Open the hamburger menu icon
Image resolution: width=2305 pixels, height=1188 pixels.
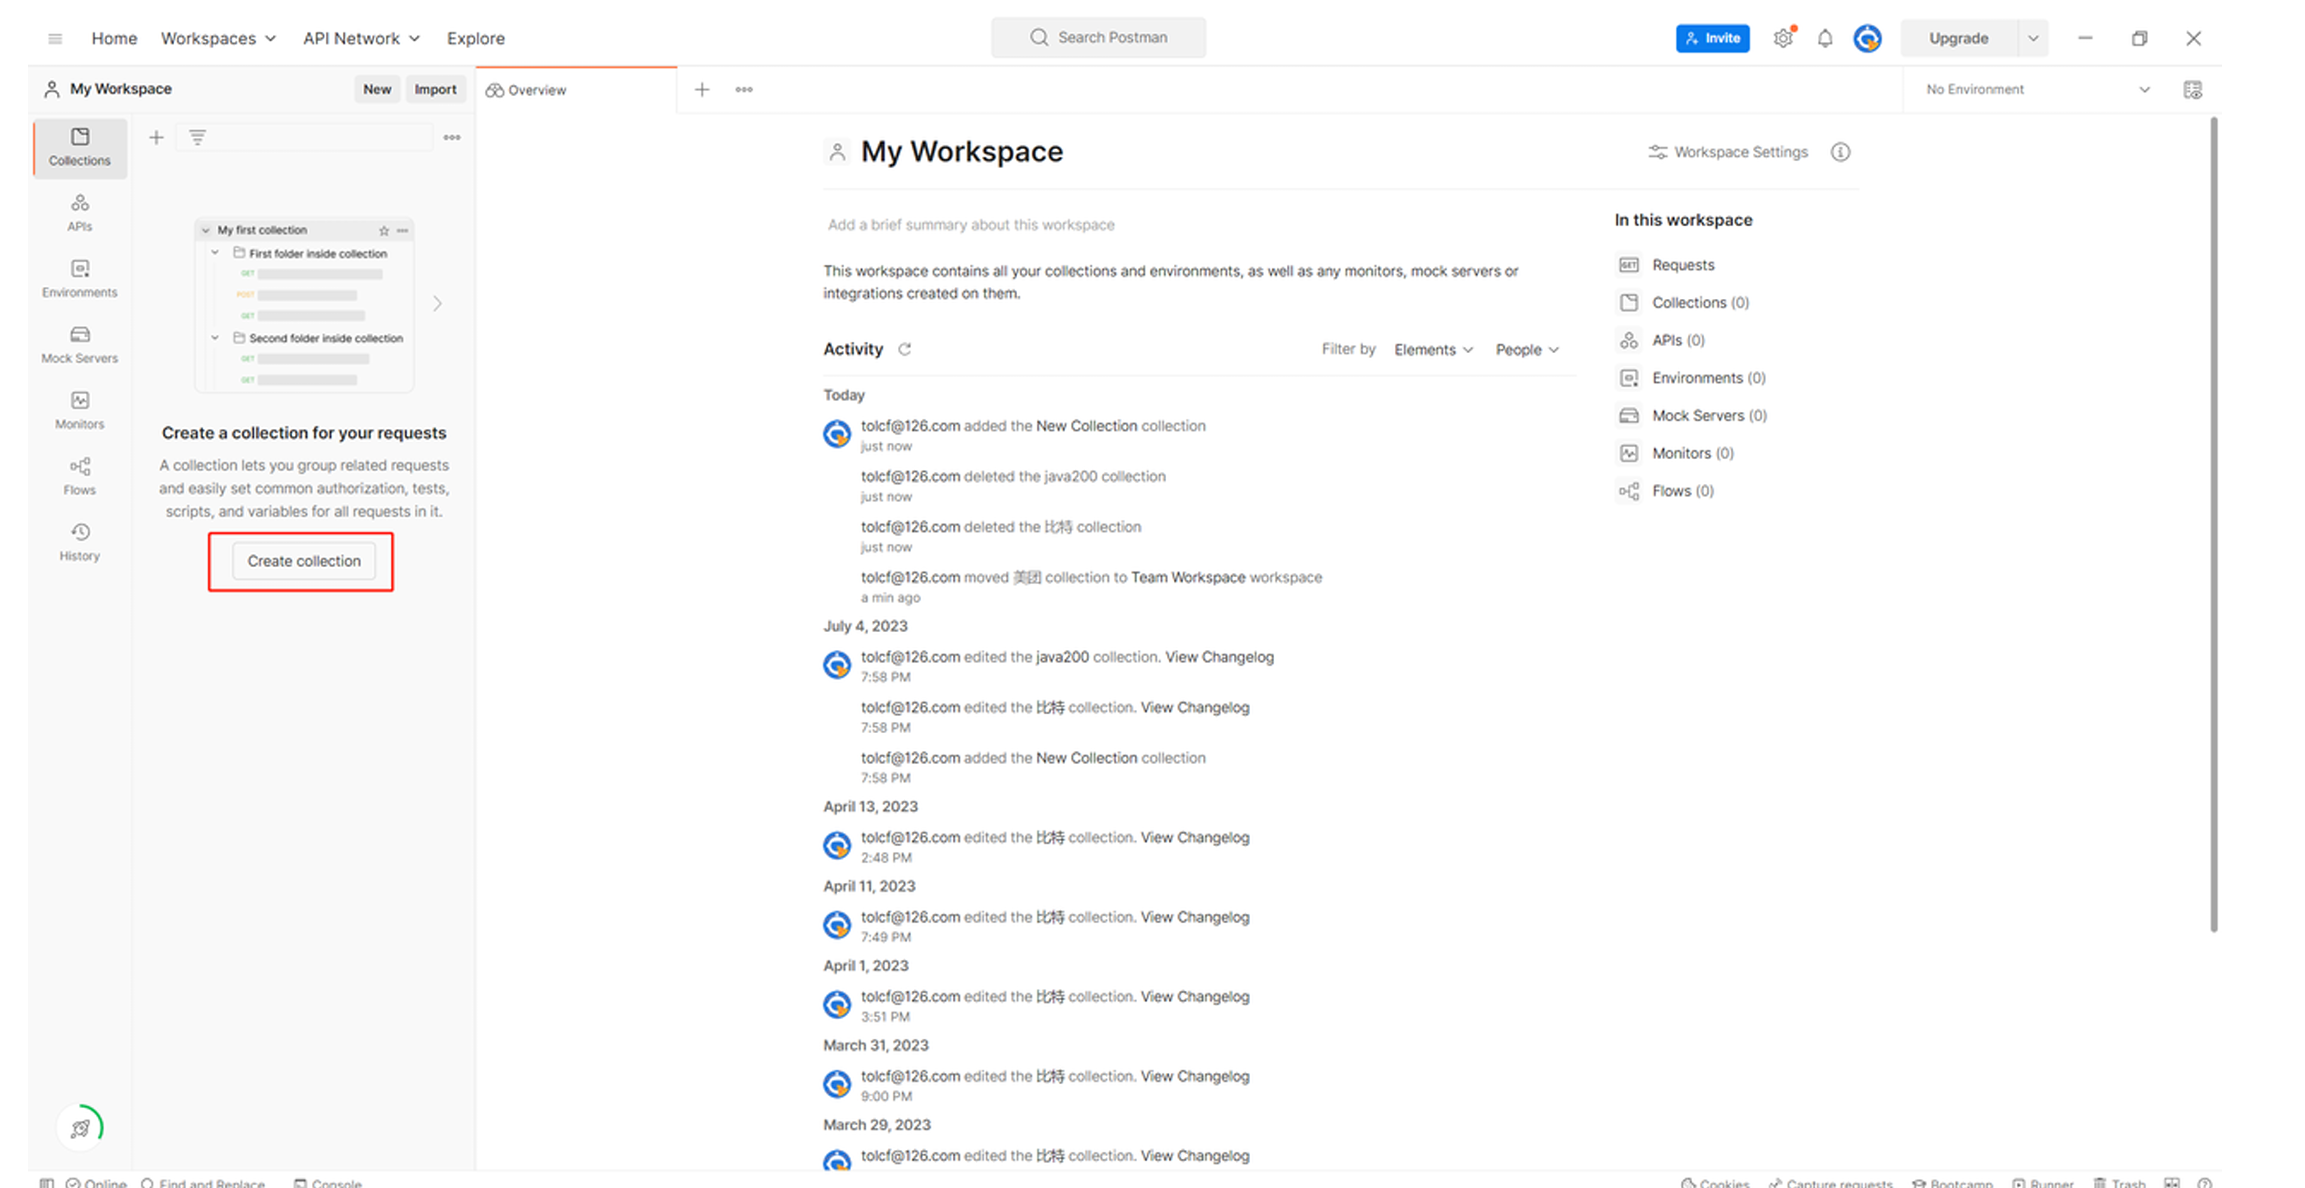(x=55, y=38)
